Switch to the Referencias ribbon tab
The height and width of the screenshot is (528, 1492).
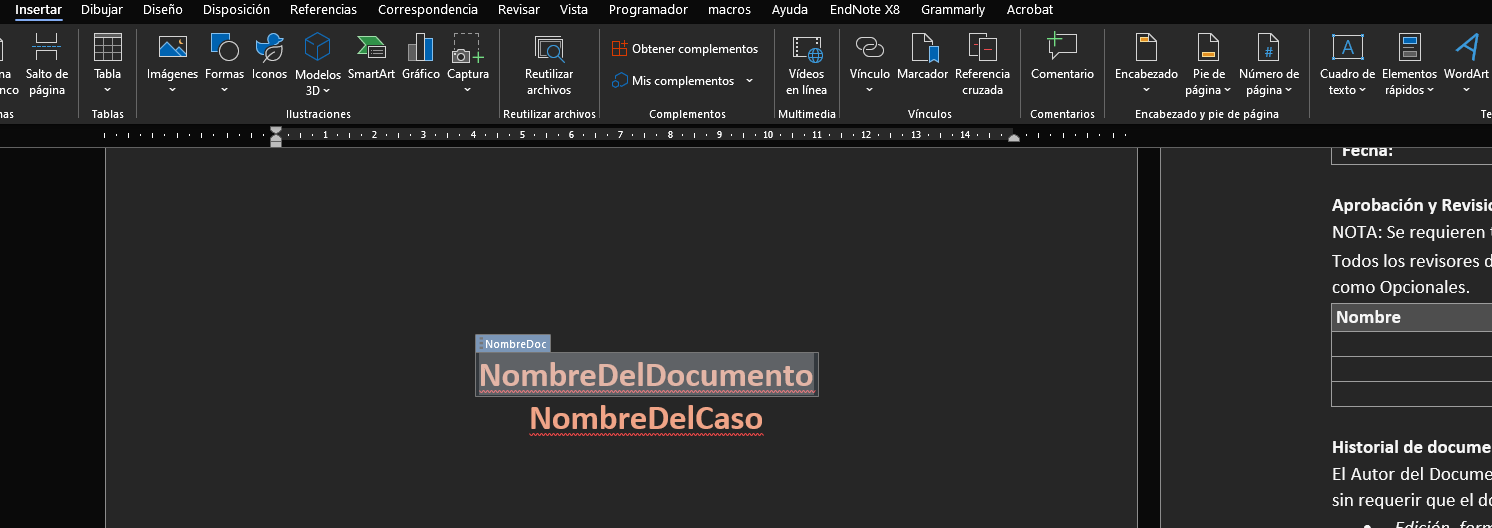pos(323,10)
